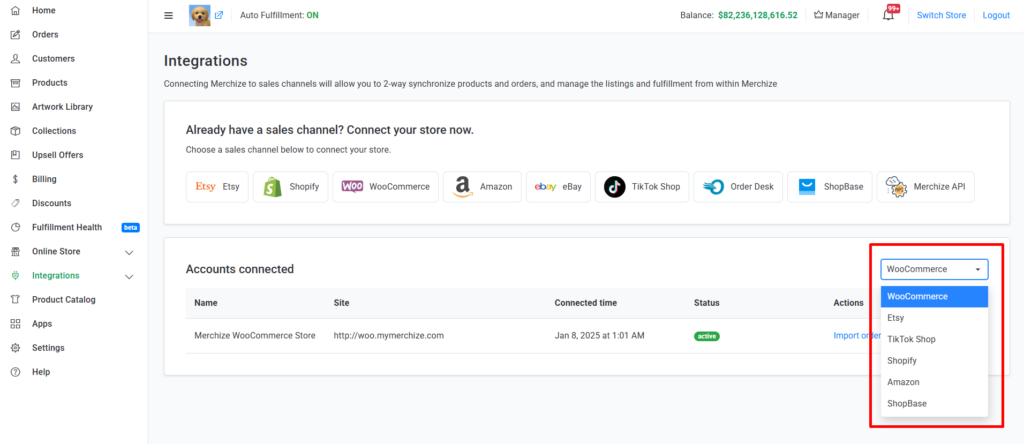Click the Online Store shop icon
The width and height of the screenshot is (1024, 444).
click(x=16, y=252)
